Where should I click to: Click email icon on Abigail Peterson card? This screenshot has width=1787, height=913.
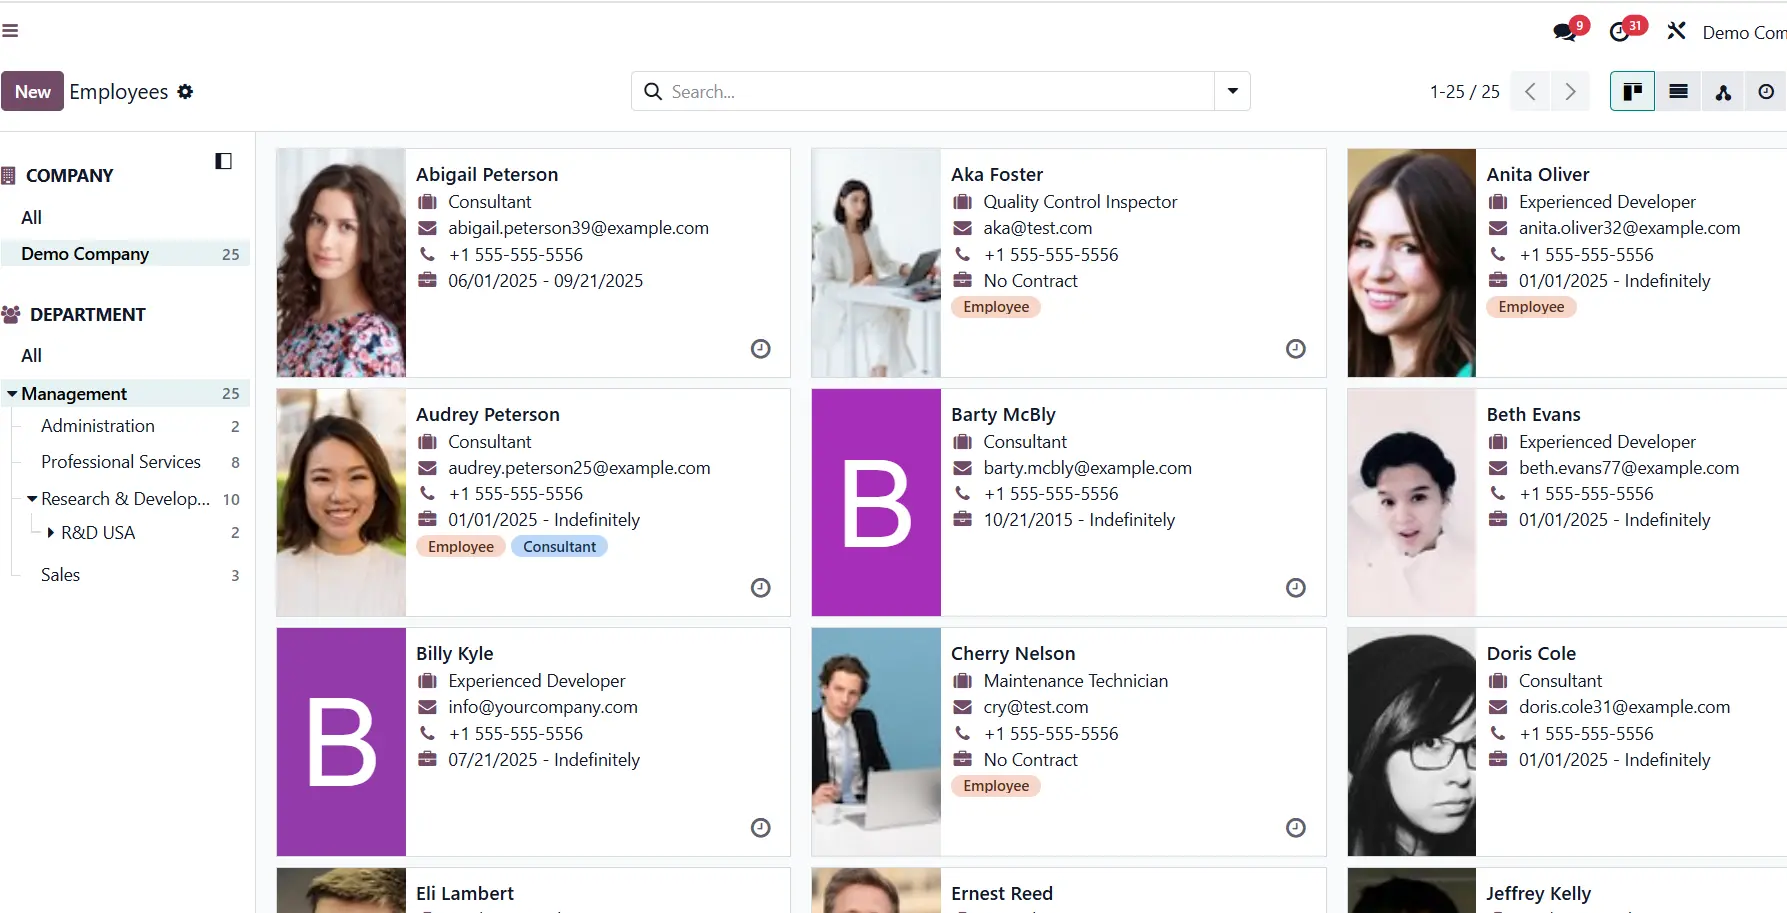click(427, 228)
